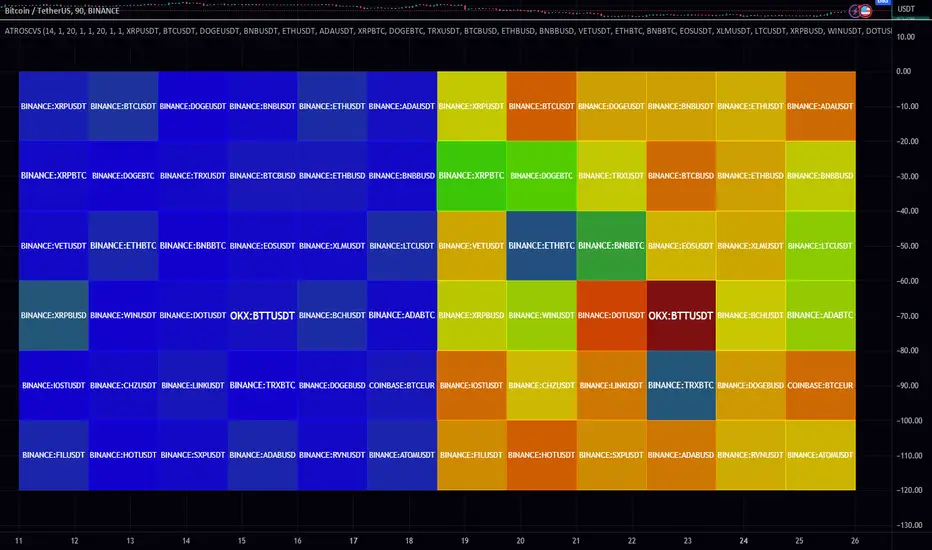The image size is (932, 550).
Task: Click the orange BINANCE:HOTUSDT cell
Action: (x=541, y=455)
